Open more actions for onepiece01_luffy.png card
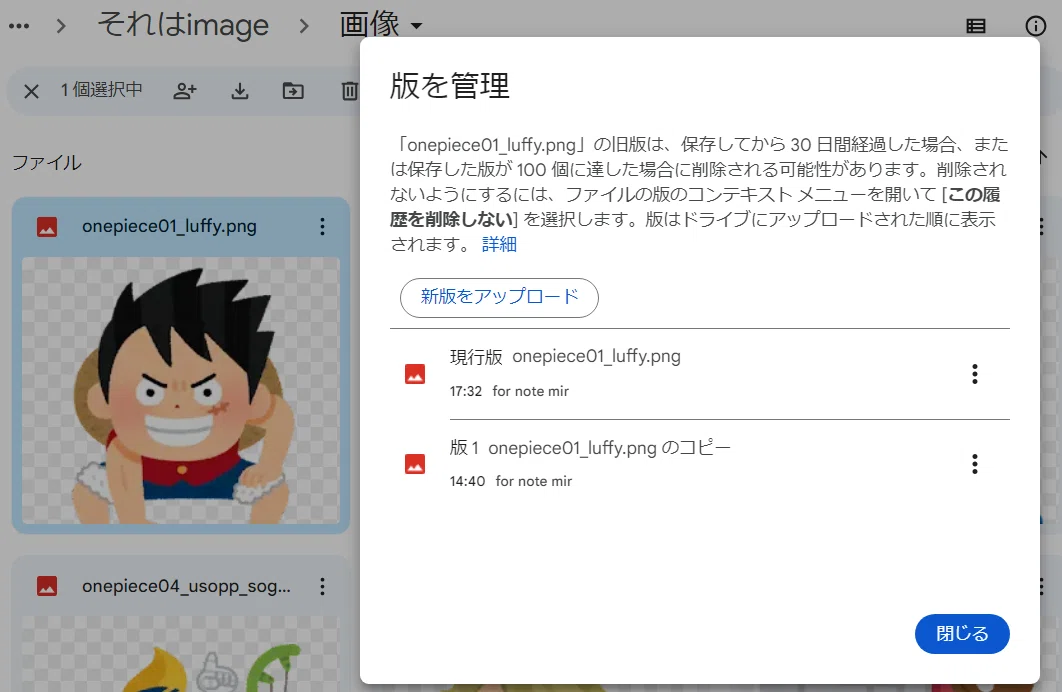The image size is (1062, 692). 322,227
